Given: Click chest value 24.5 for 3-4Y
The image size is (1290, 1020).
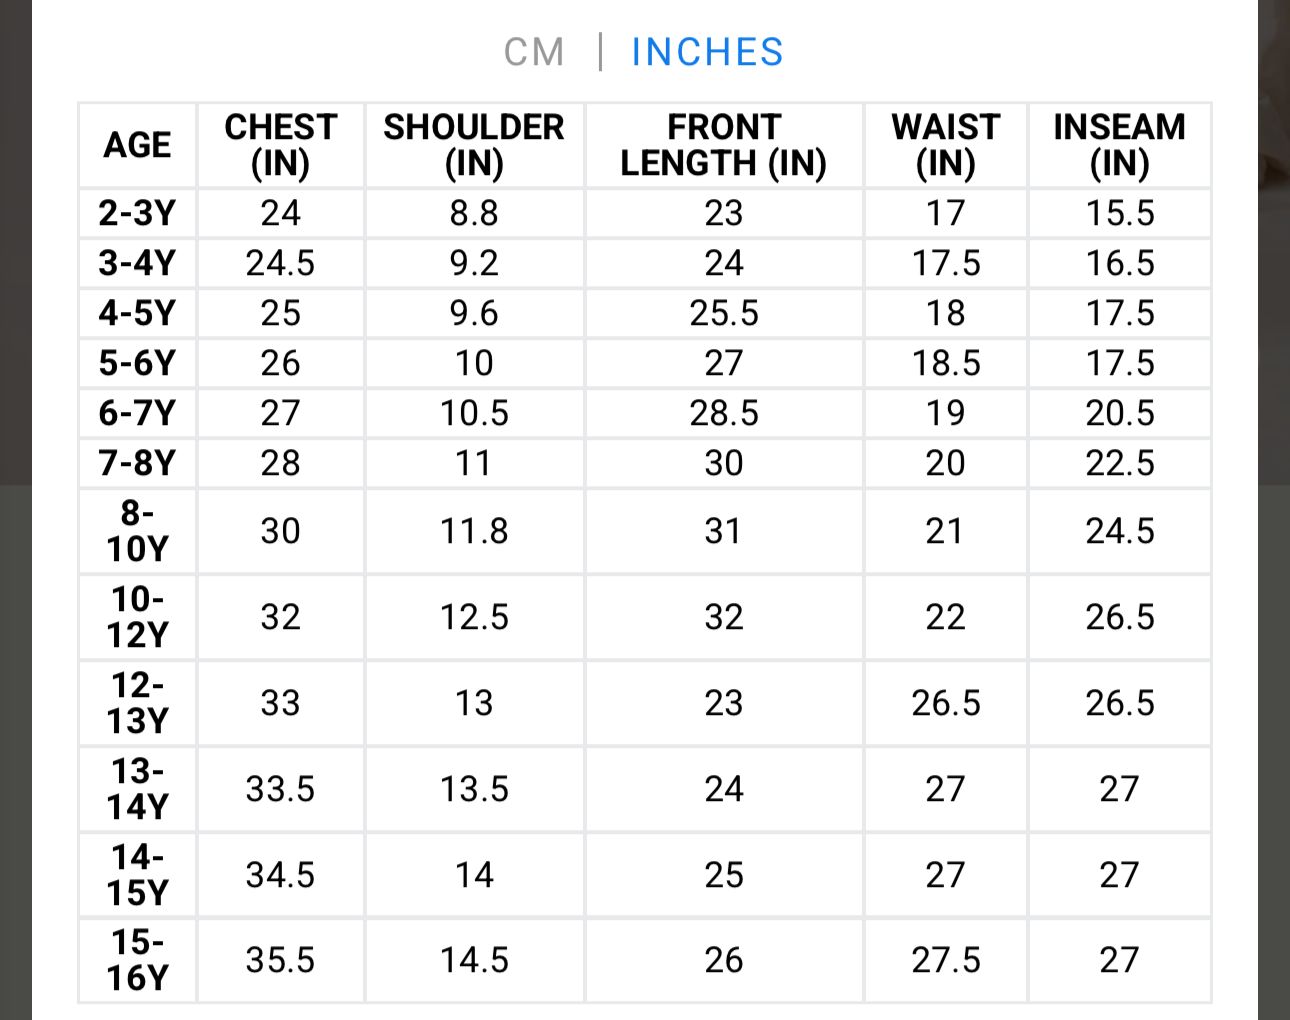Looking at the screenshot, I should pyautogui.click(x=280, y=263).
